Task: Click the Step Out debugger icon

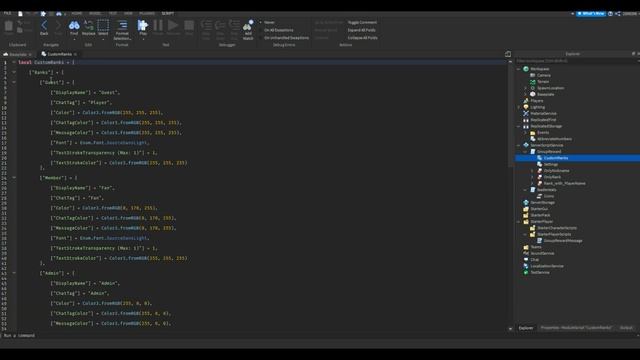Action: click(234, 26)
